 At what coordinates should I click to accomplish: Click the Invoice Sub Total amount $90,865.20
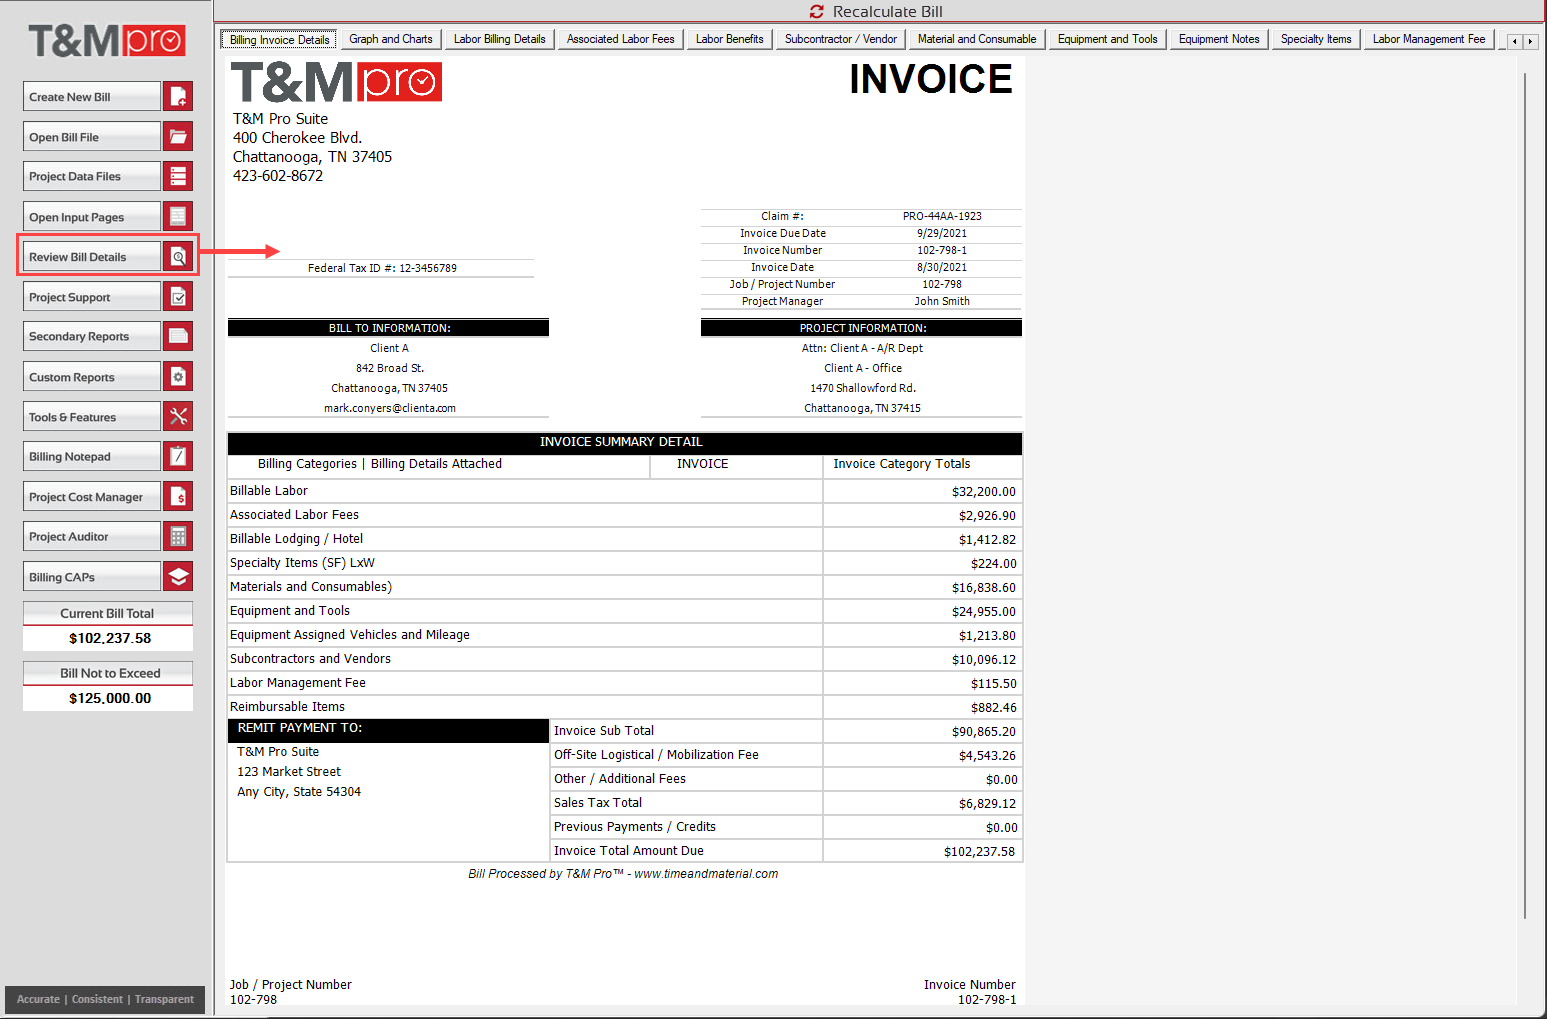(x=983, y=732)
